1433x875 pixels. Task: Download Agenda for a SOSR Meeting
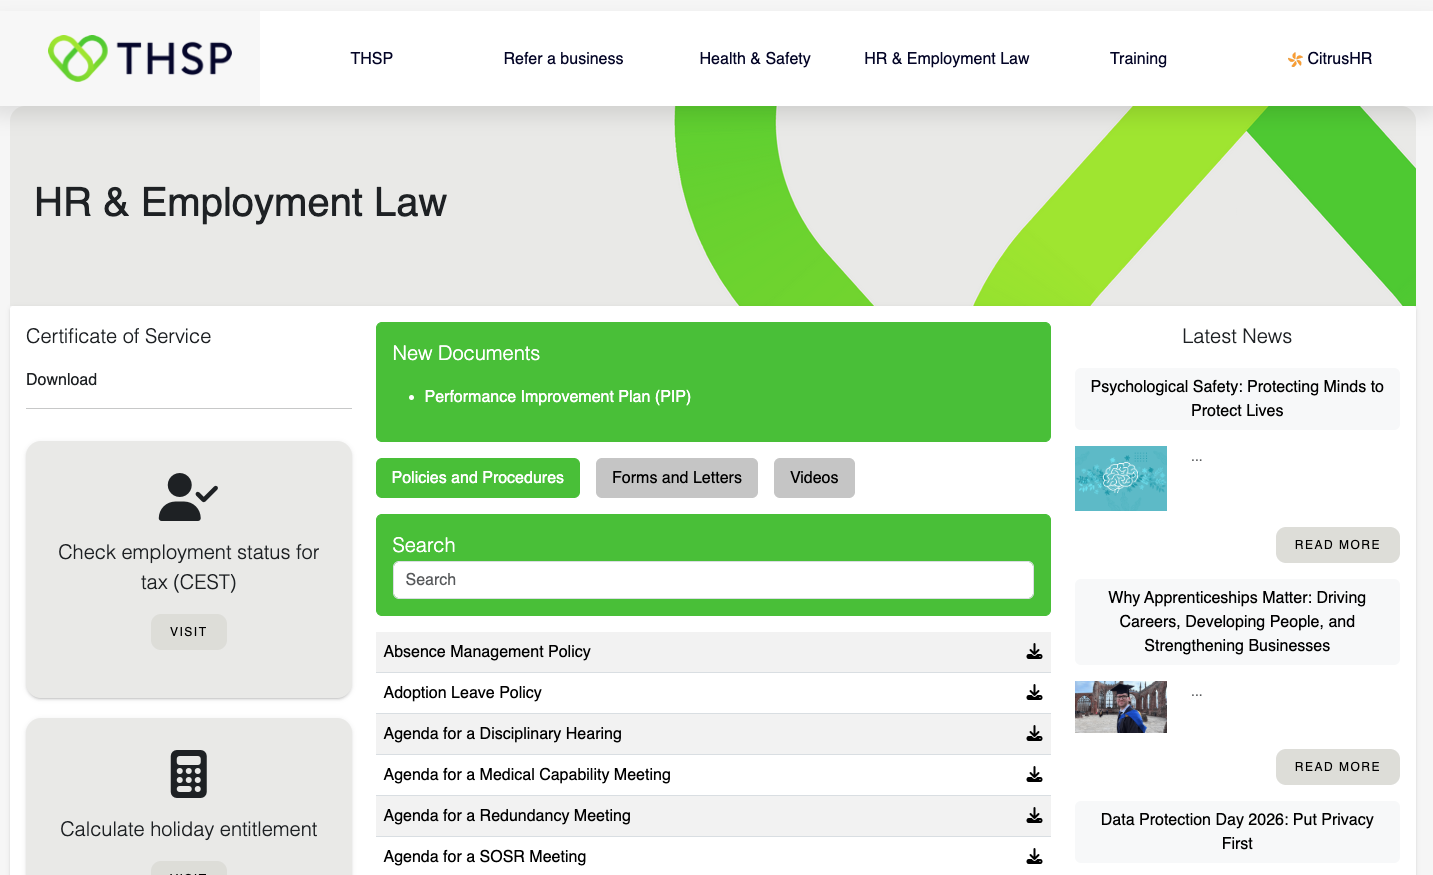click(x=1034, y=857)
